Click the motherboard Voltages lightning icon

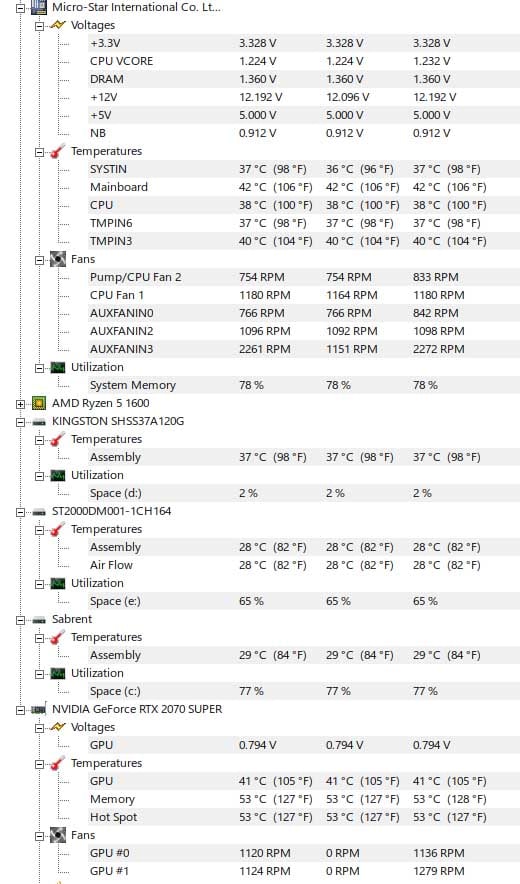(58, 25)
